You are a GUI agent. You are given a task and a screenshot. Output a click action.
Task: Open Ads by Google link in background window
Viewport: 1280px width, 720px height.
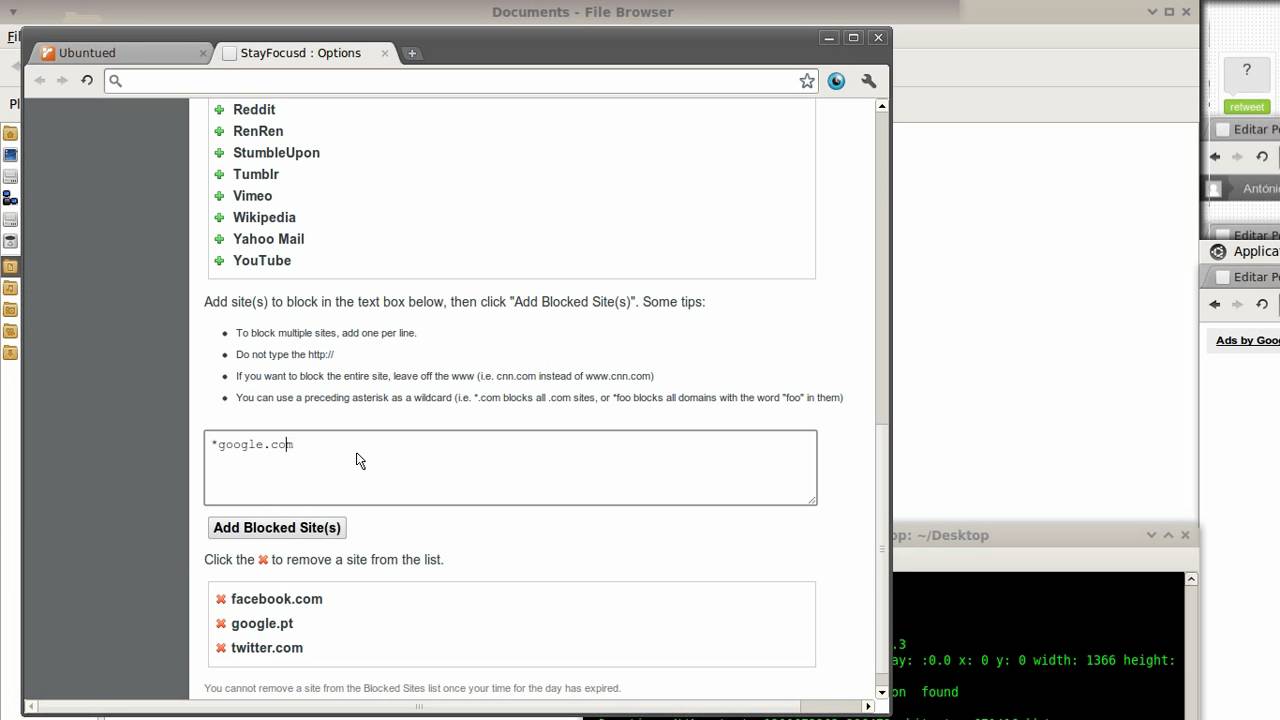(x=1247, y=340)
